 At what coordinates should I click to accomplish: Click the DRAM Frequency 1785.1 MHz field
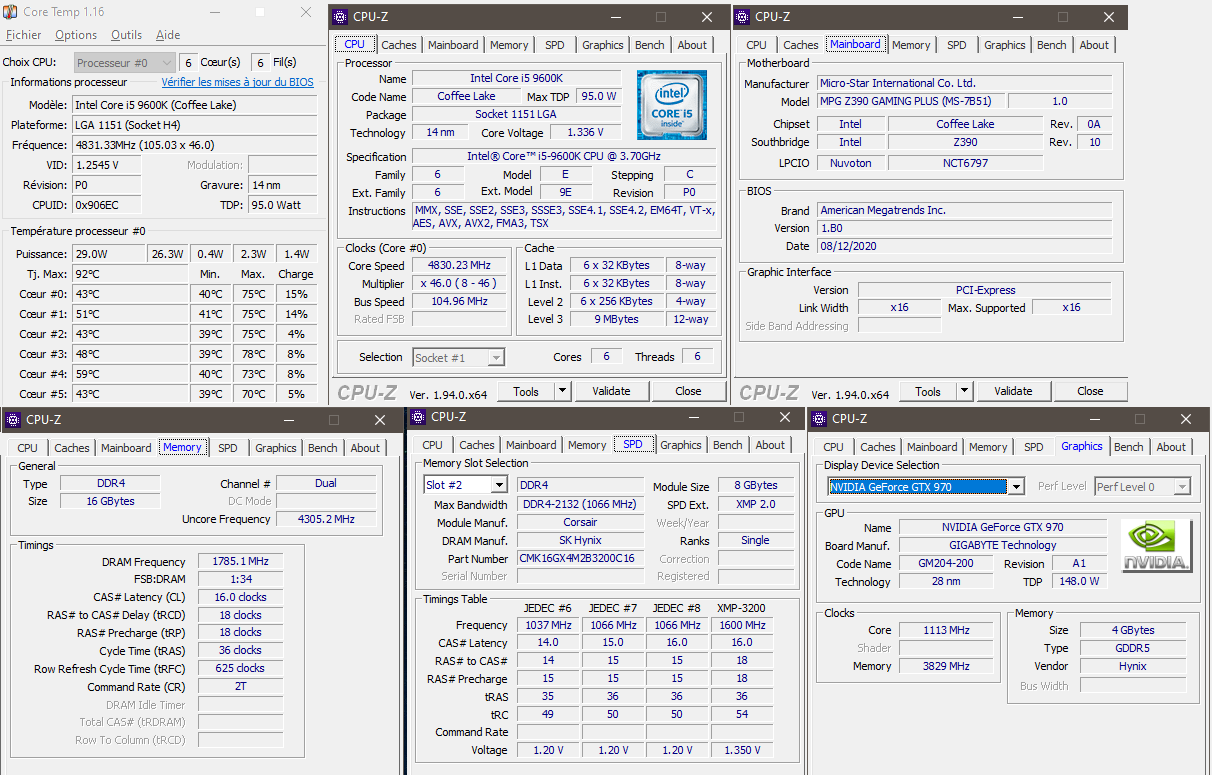(240, 562)
